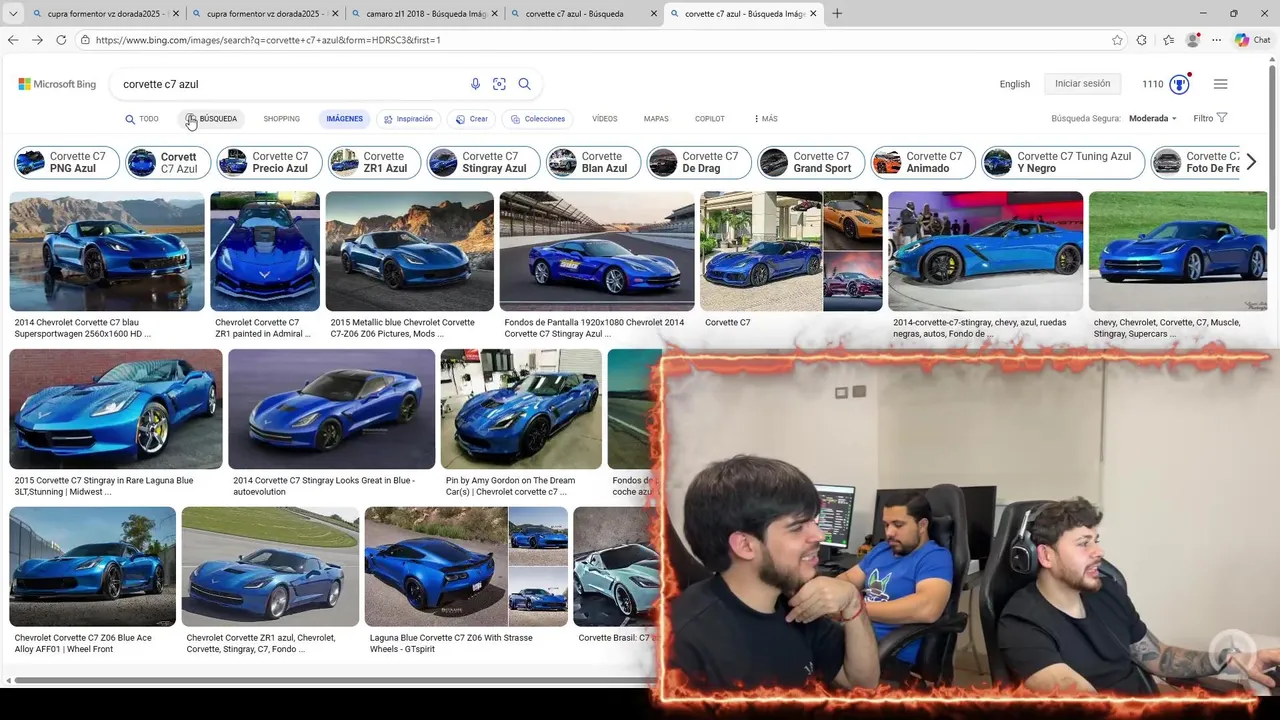The image size is (1280, 720).
Task: Click Iniciar sesión button
Action: point(1082,84)
